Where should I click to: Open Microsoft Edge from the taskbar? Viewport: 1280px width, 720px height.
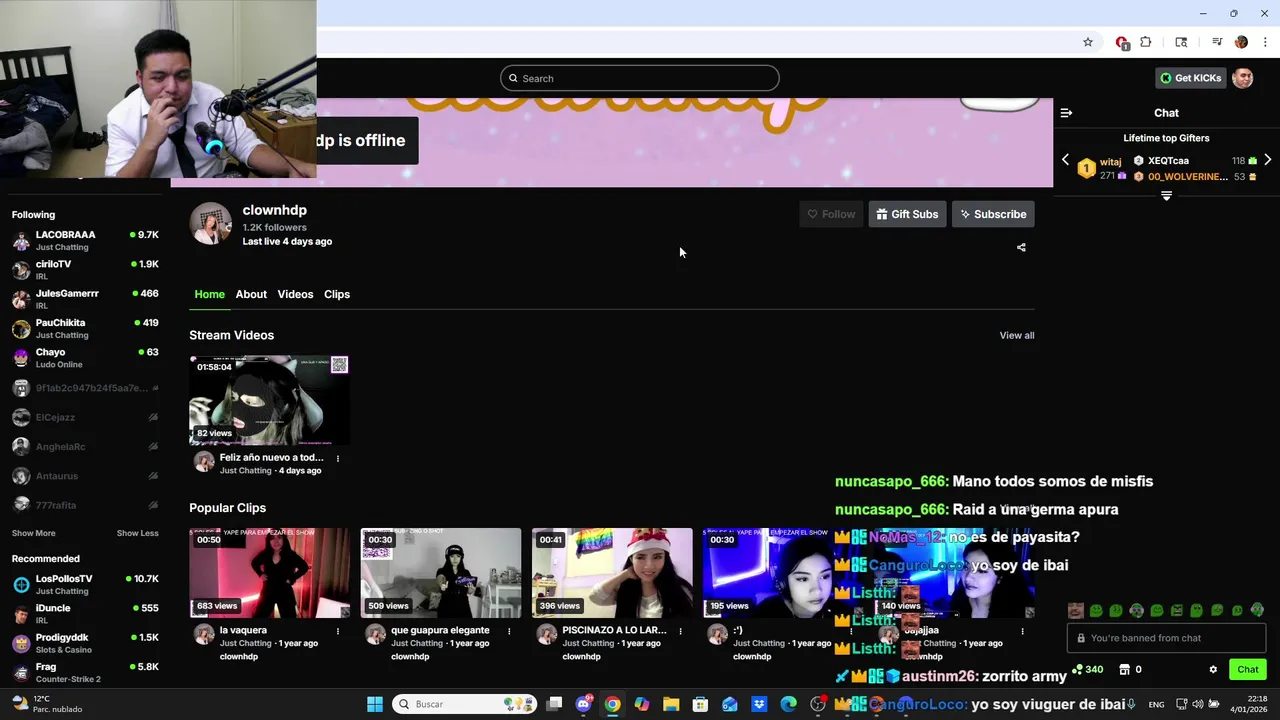(788, 704)
